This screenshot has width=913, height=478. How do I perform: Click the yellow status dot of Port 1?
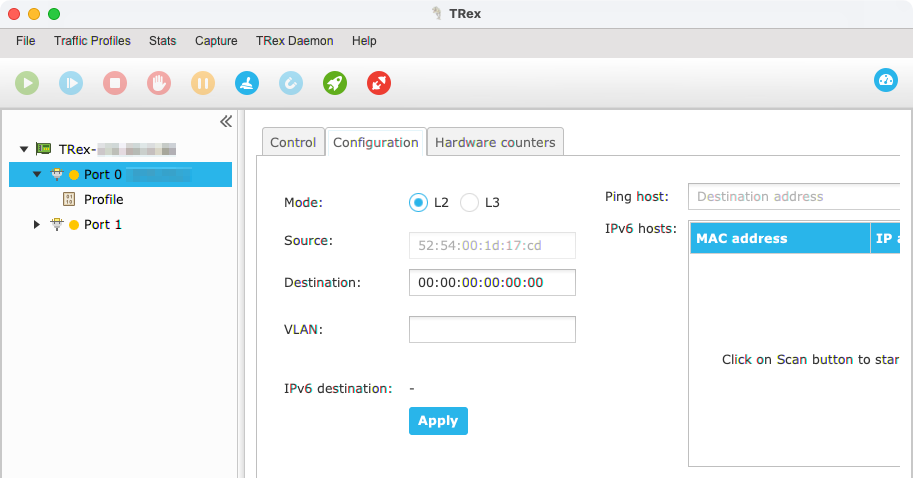point(74,225)
